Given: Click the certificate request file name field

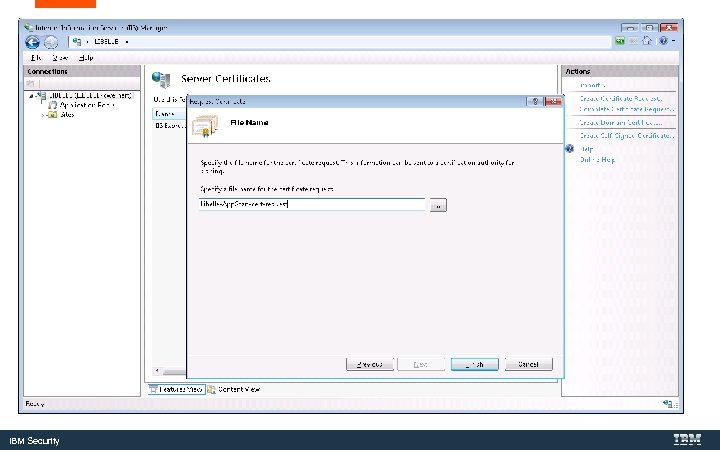Looking at the screenshot, I should [x=312, y=204].
